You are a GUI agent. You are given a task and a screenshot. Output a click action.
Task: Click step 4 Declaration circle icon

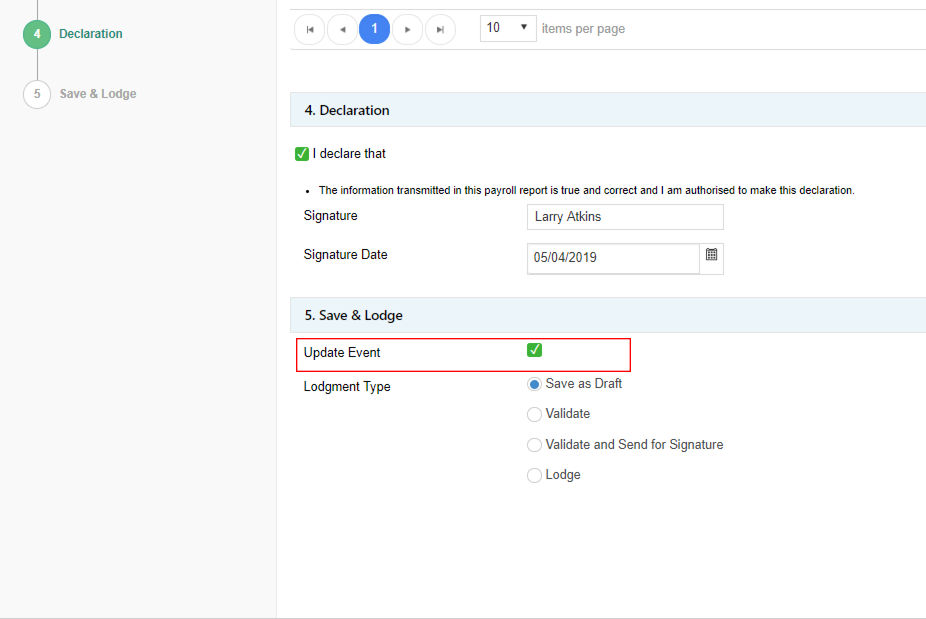tap(37, 34)
